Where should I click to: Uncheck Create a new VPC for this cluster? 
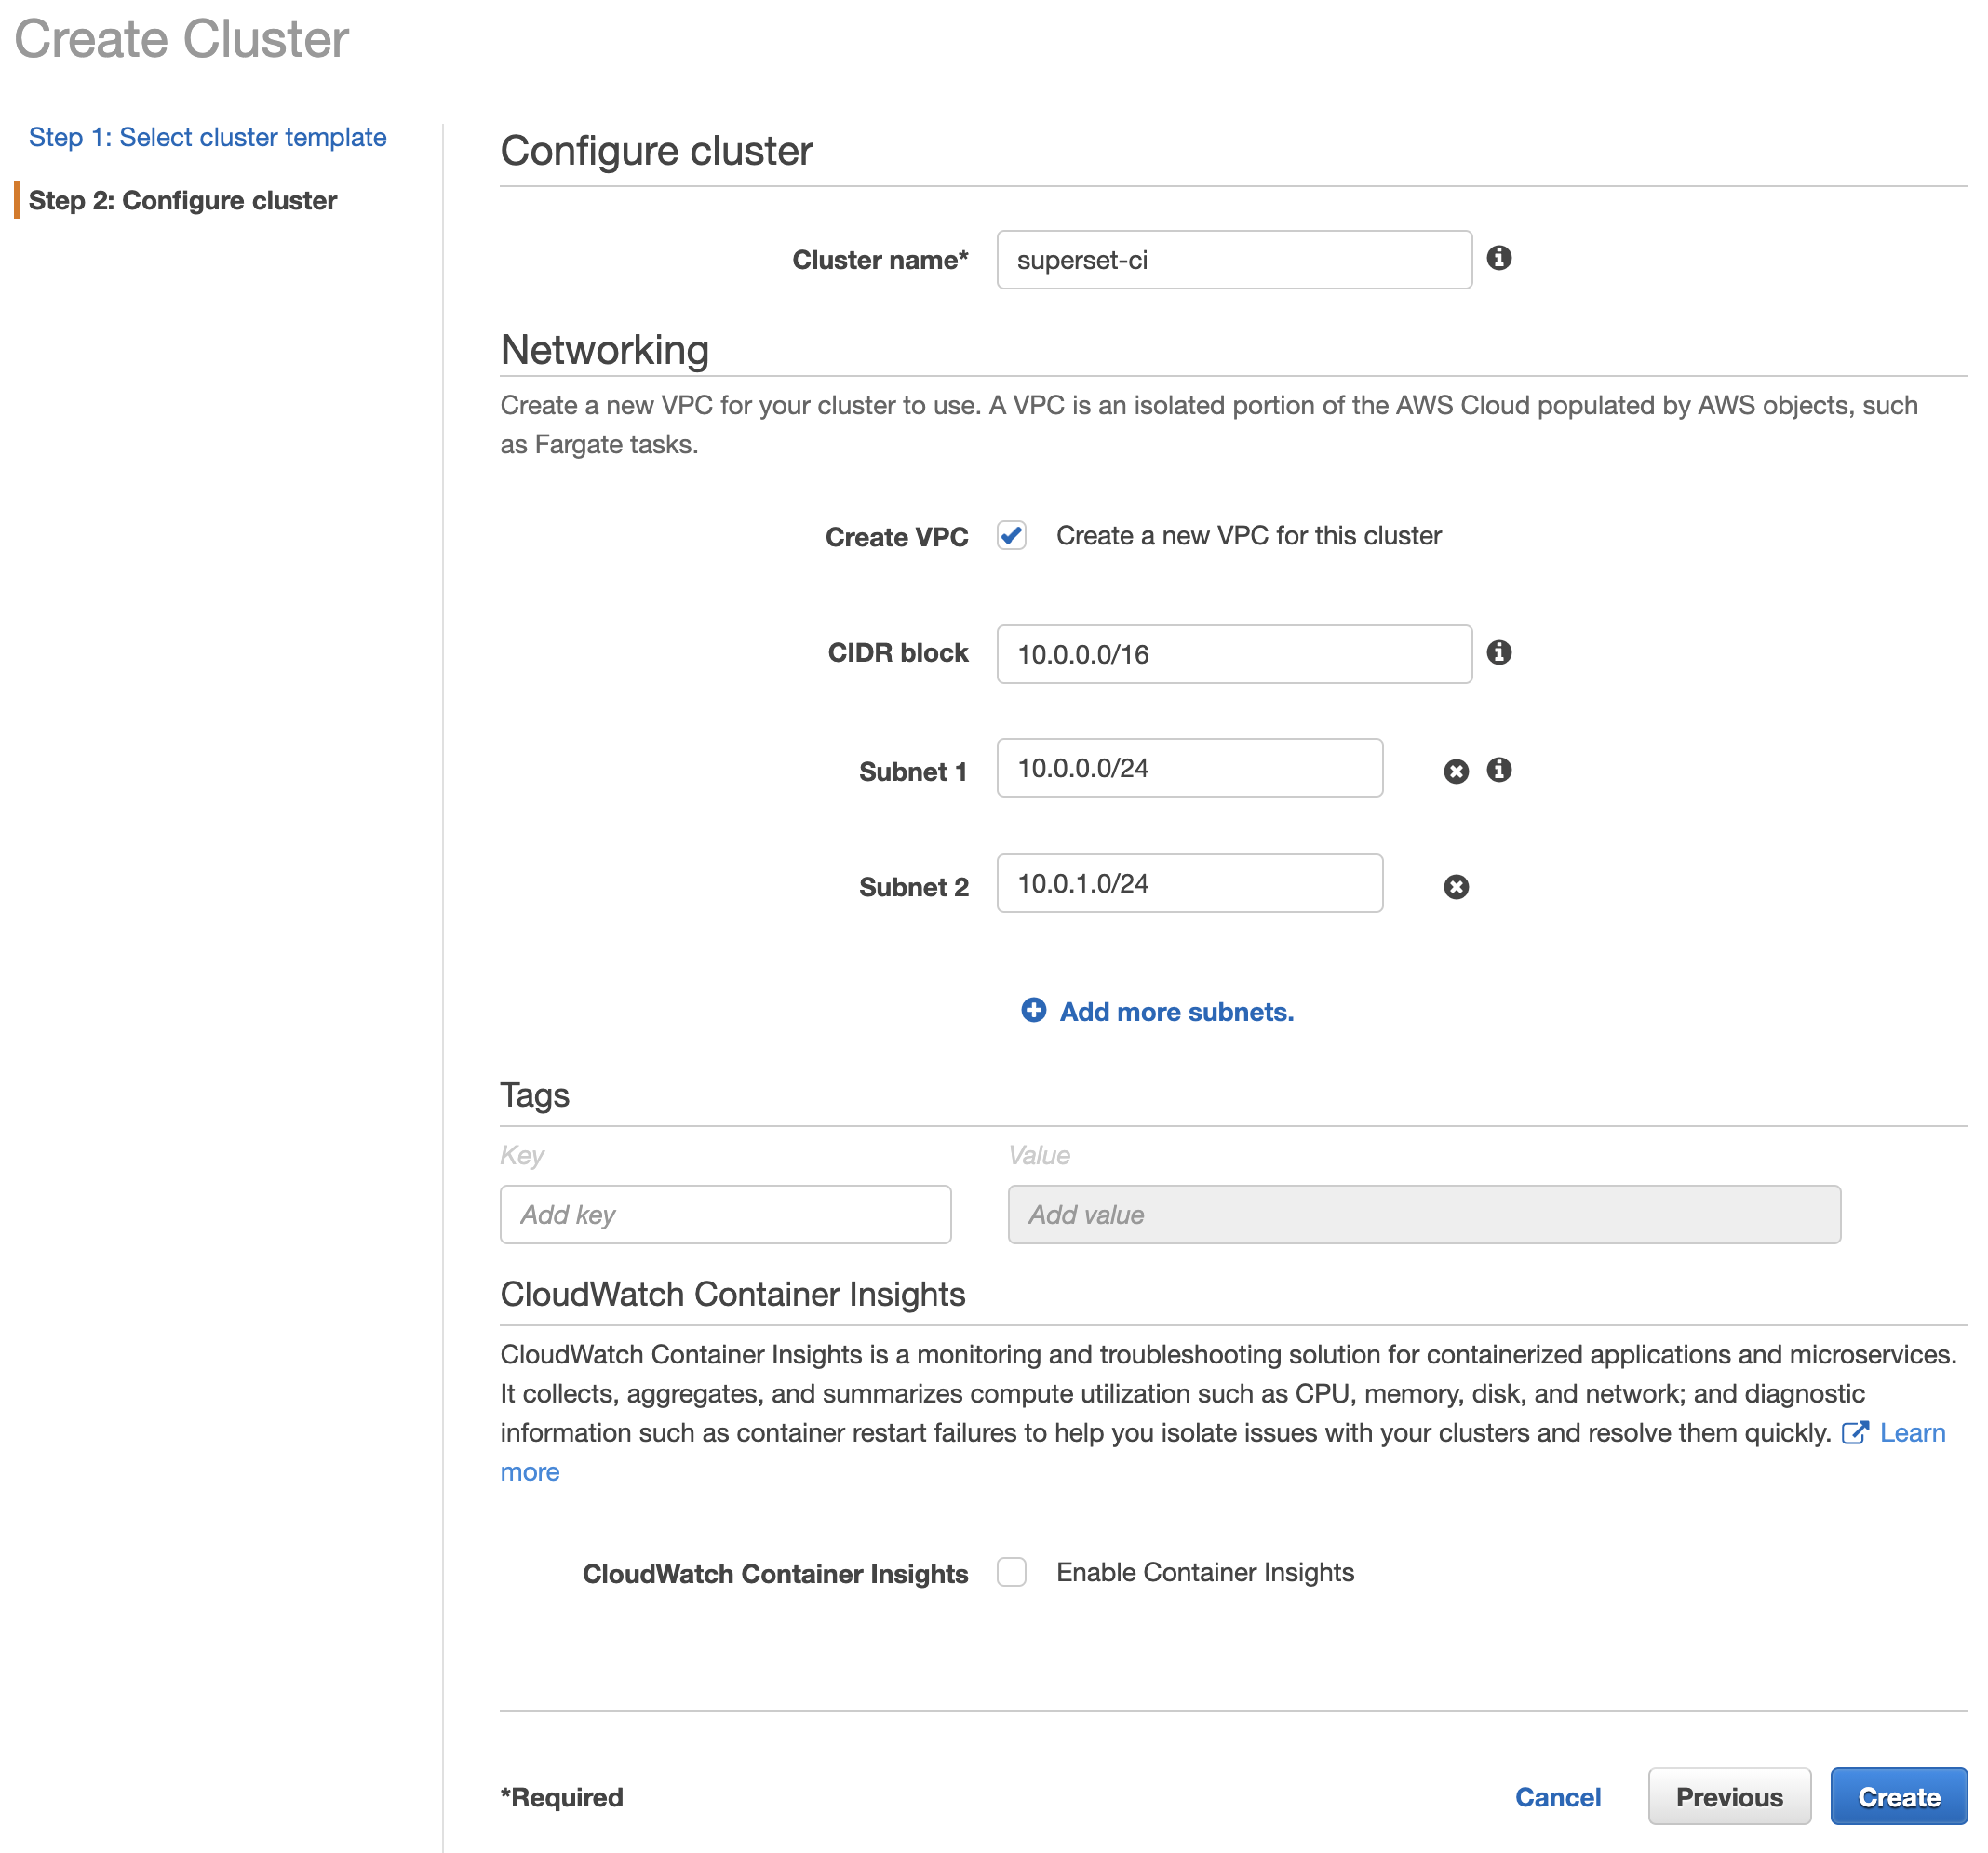click(1011, 536)
